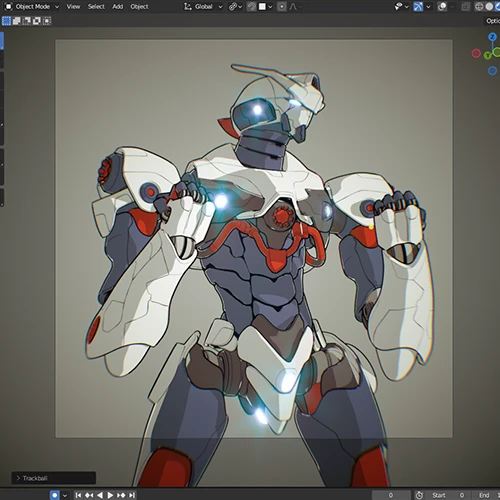500x500 pixels.
Task: Toggle the snapping magnet icon
Action: click(252, 6)
